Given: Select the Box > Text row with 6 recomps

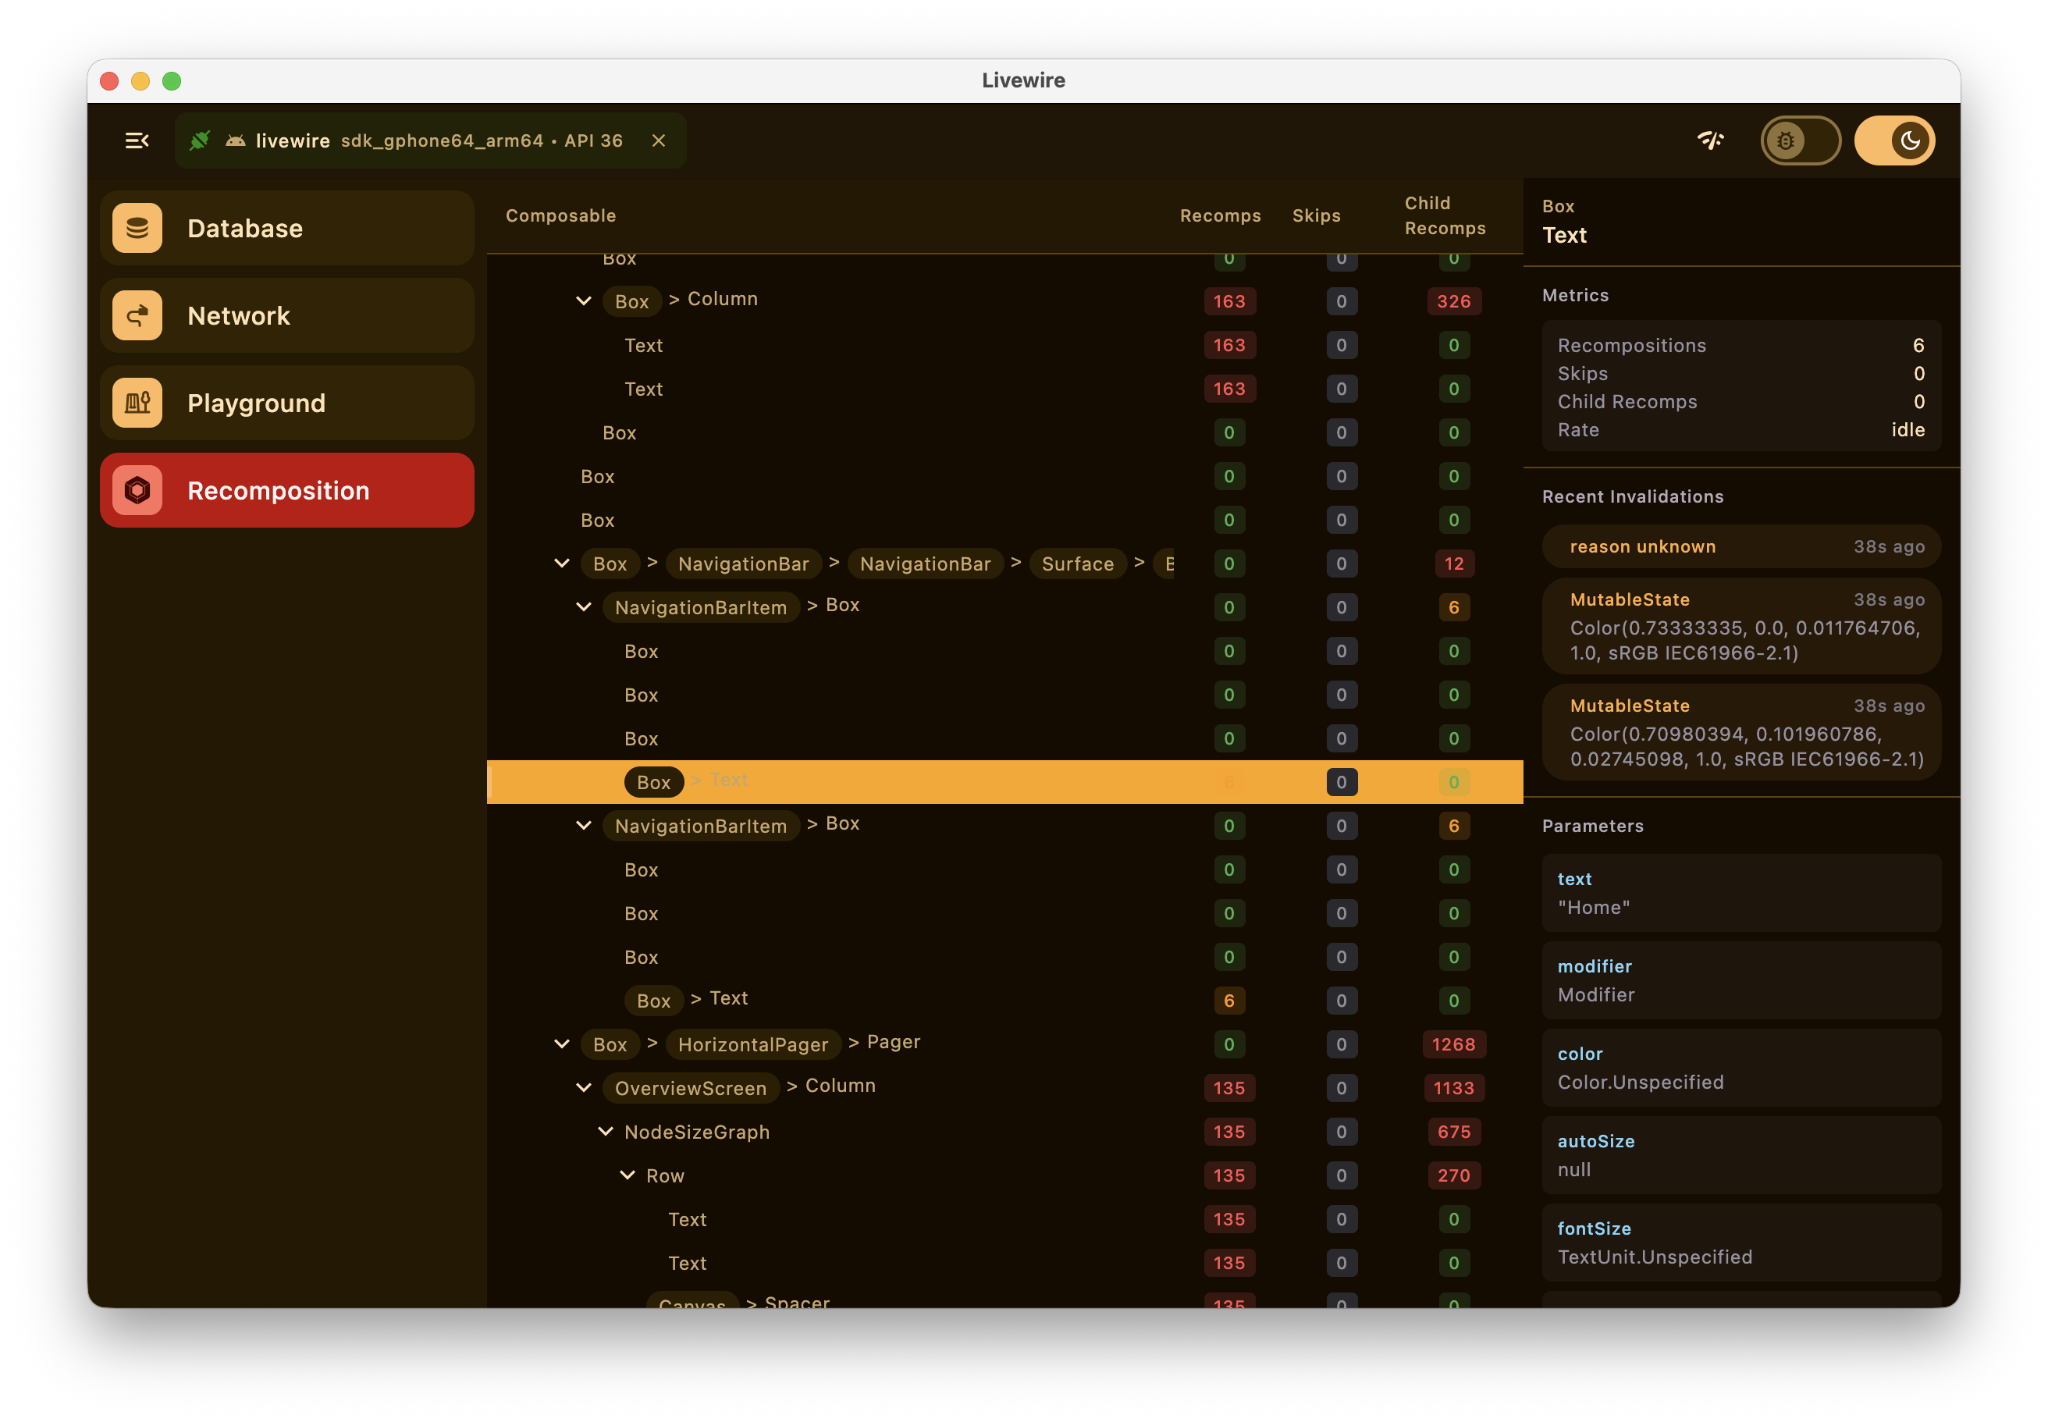Looking at the screenshot, I should [1004, 1000].
